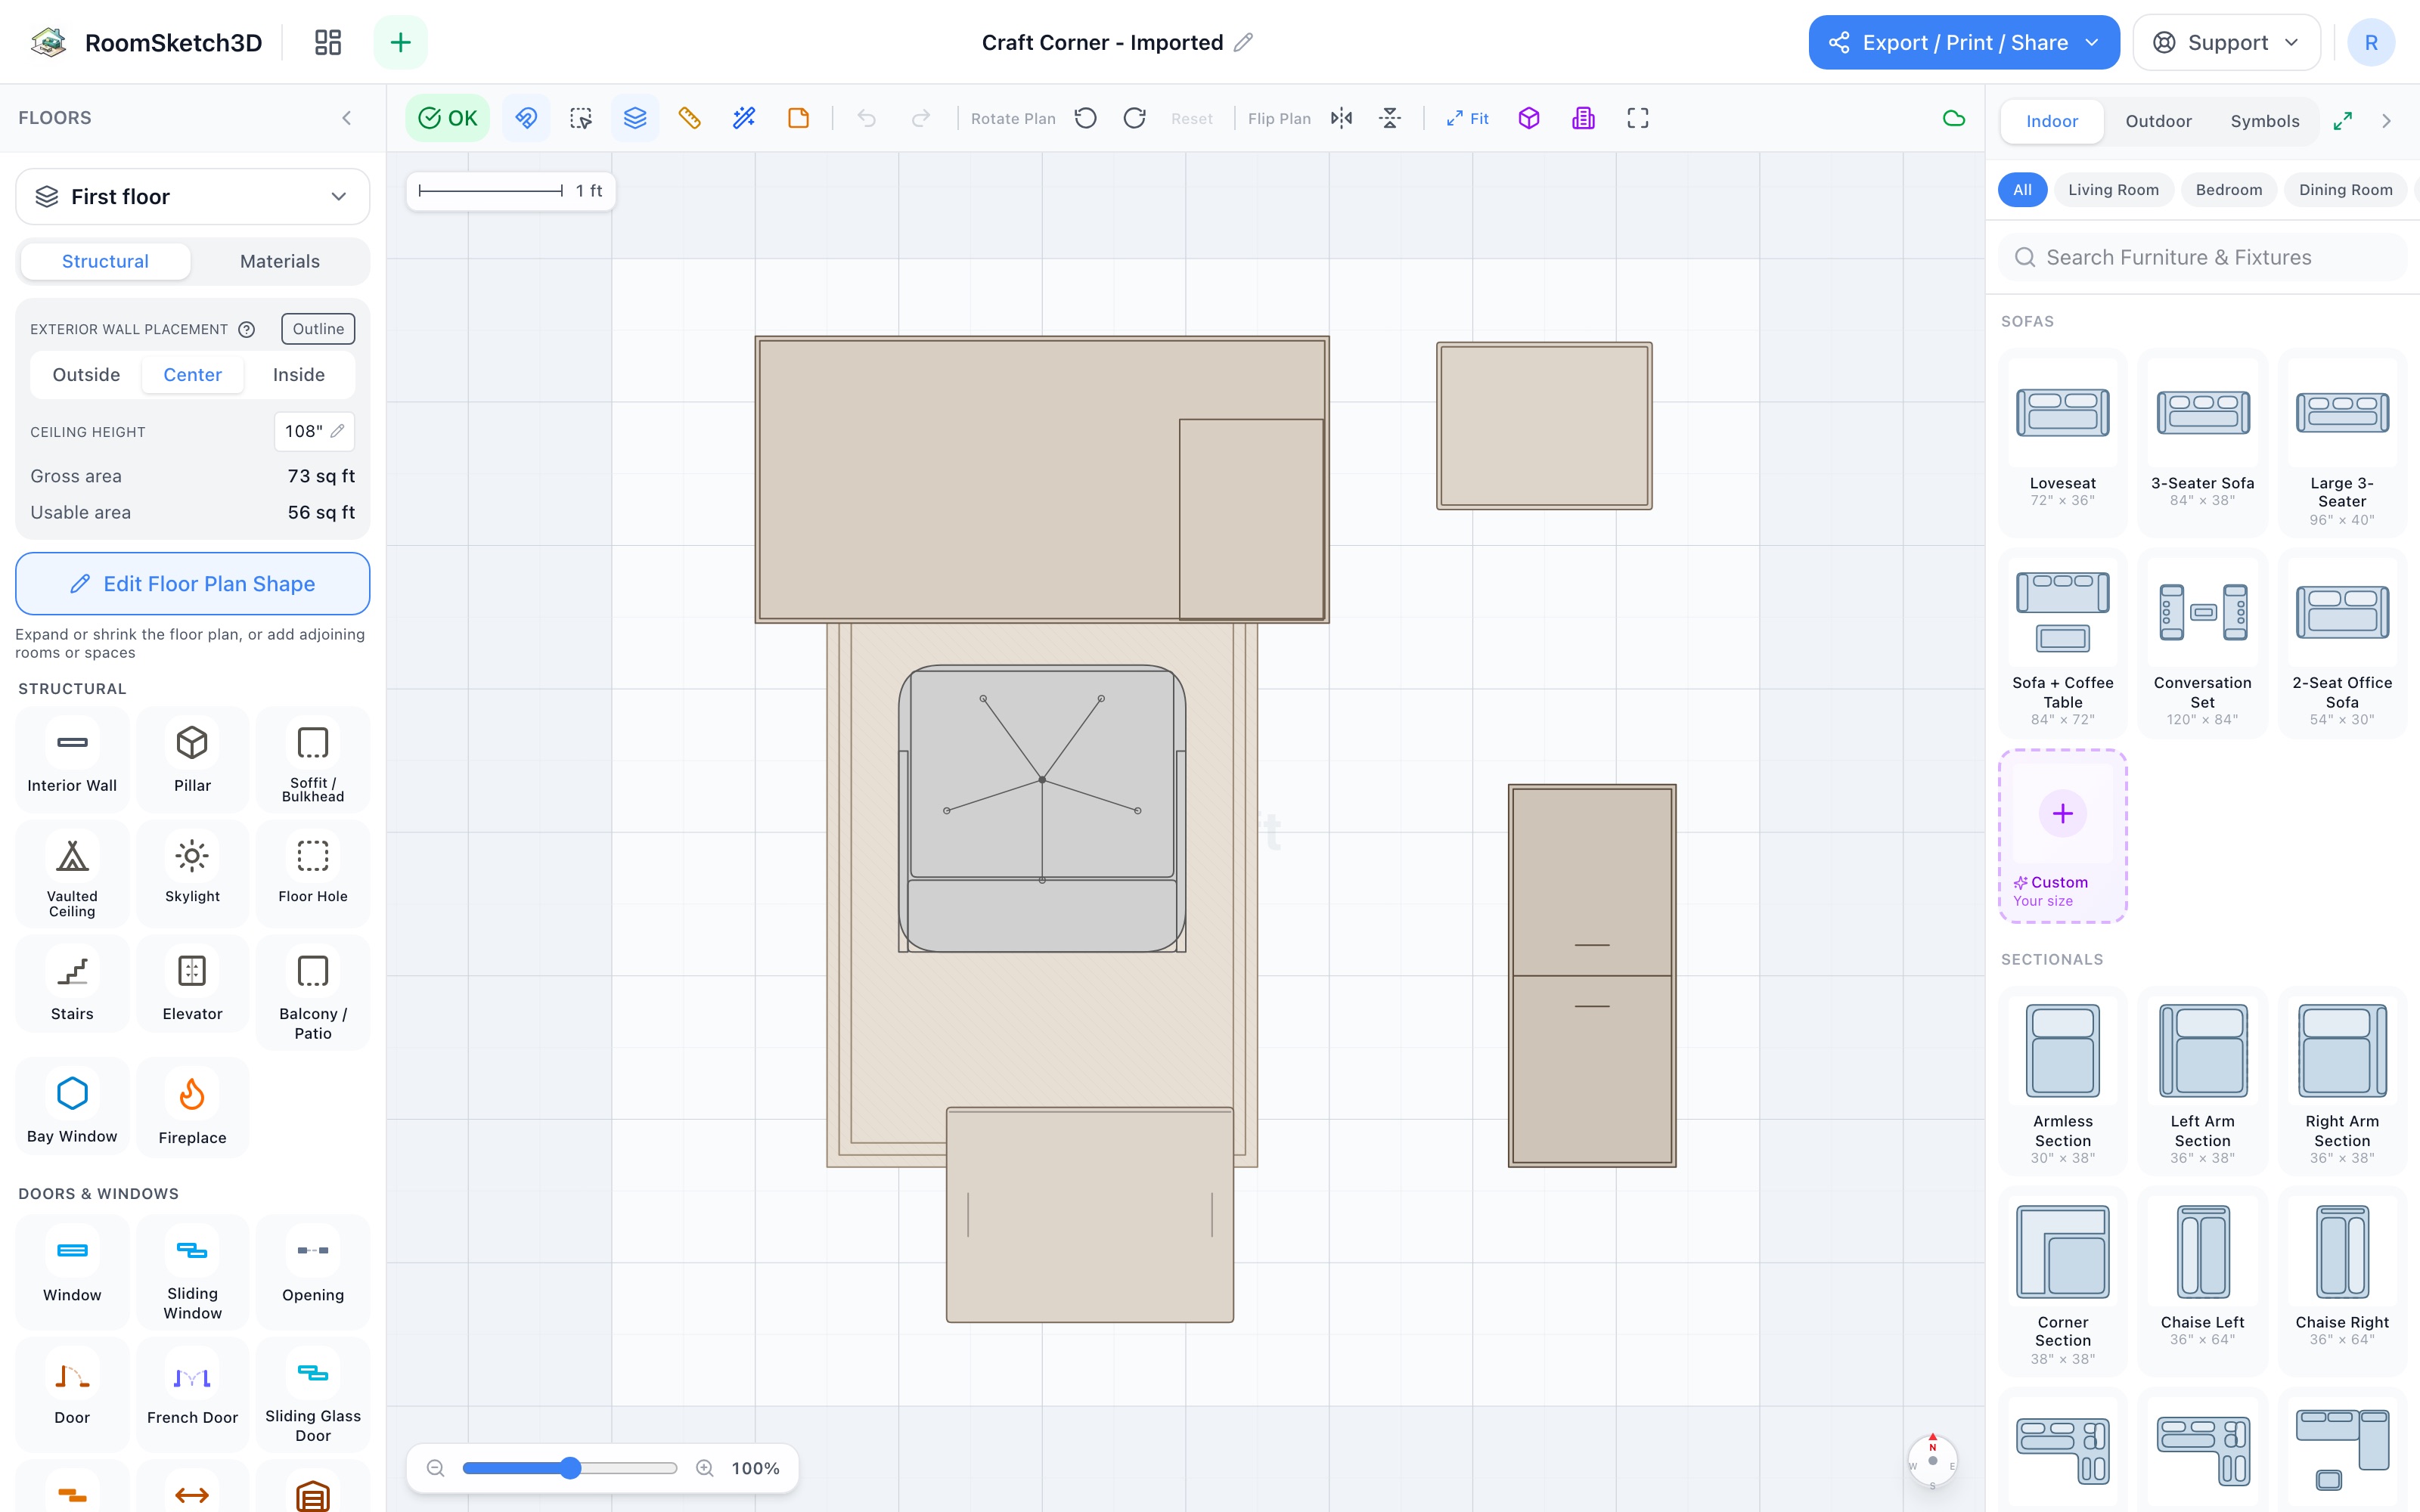Select the marquee selection tool
Image resolution: width=2420 pixels, height=1512 pixels.
581,118
